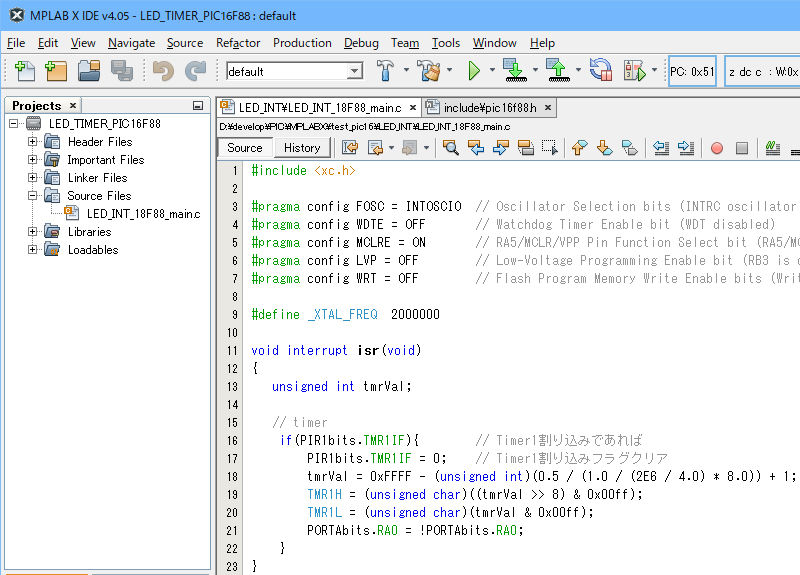Toggle Bookmark icon in editor toolbar
The image size is (800, 575).
point(630,148)
